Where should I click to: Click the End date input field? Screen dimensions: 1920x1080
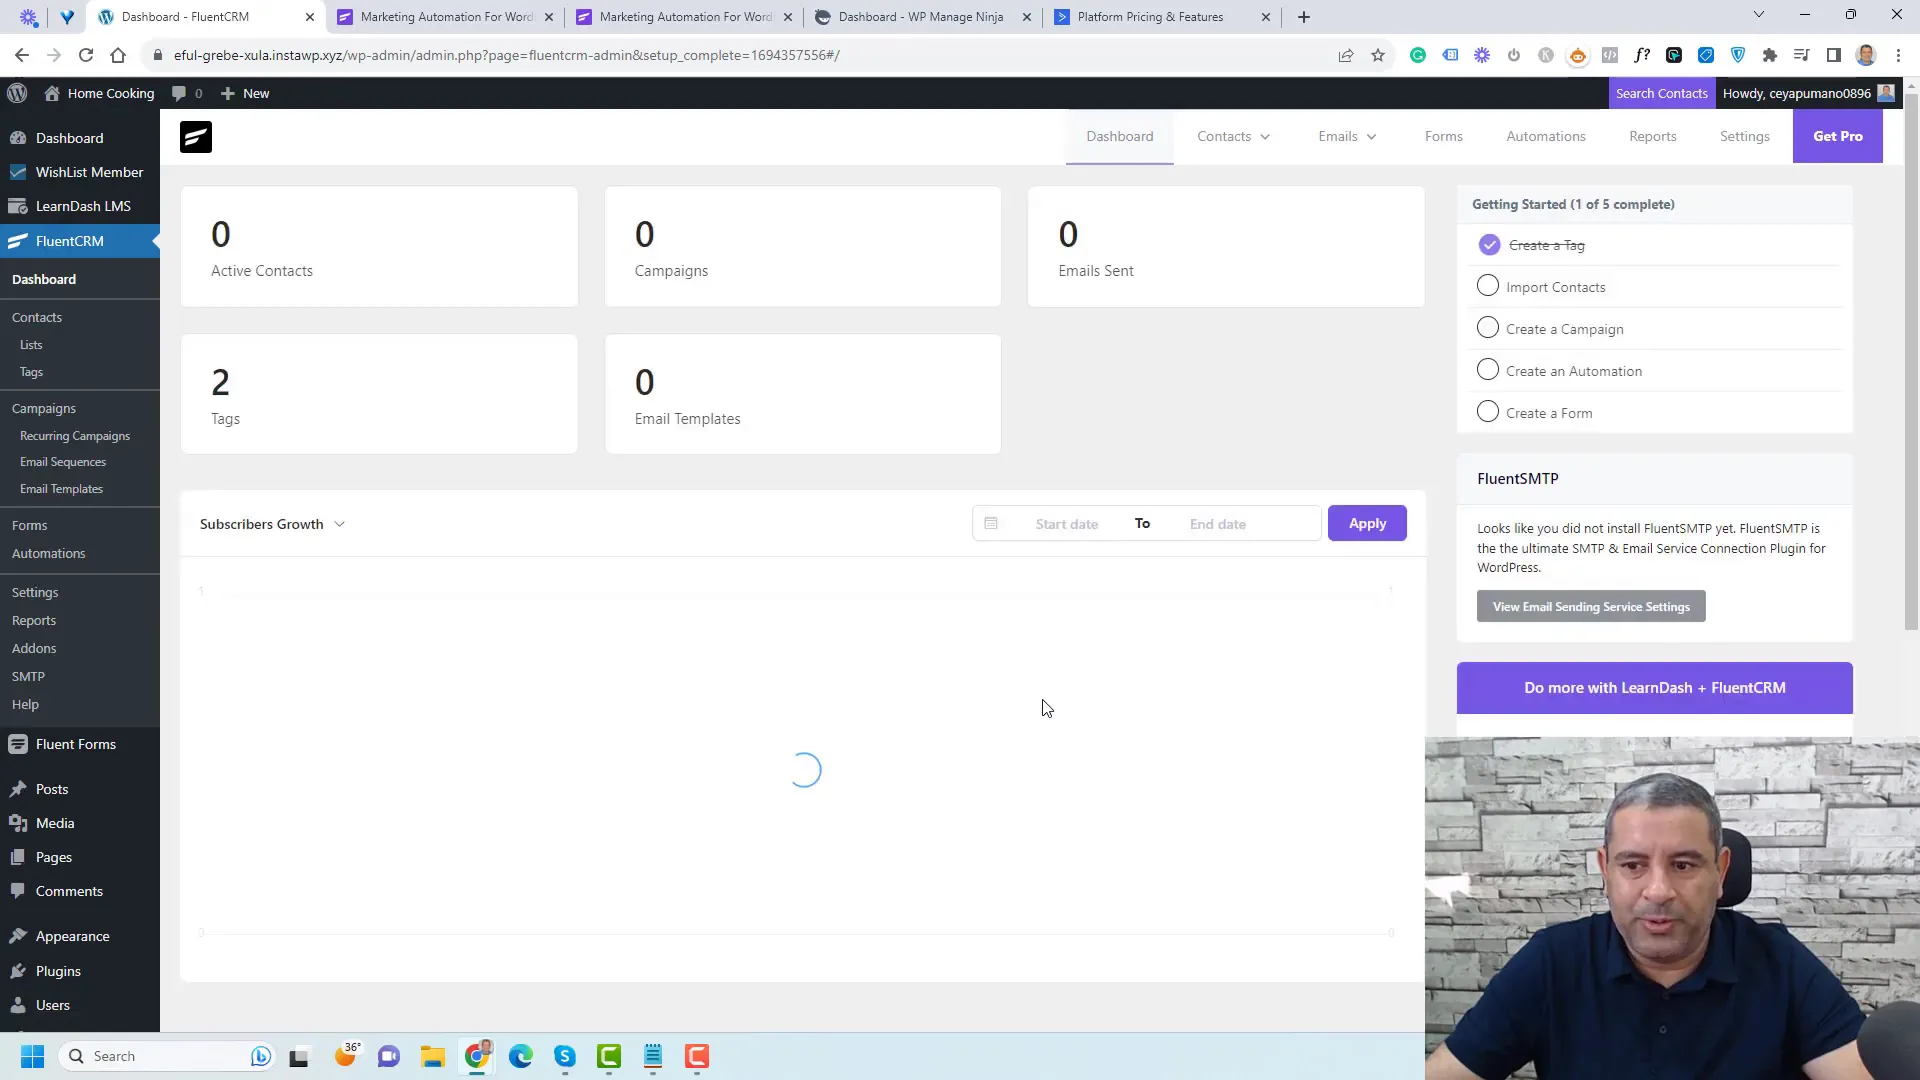(1218, 524)
